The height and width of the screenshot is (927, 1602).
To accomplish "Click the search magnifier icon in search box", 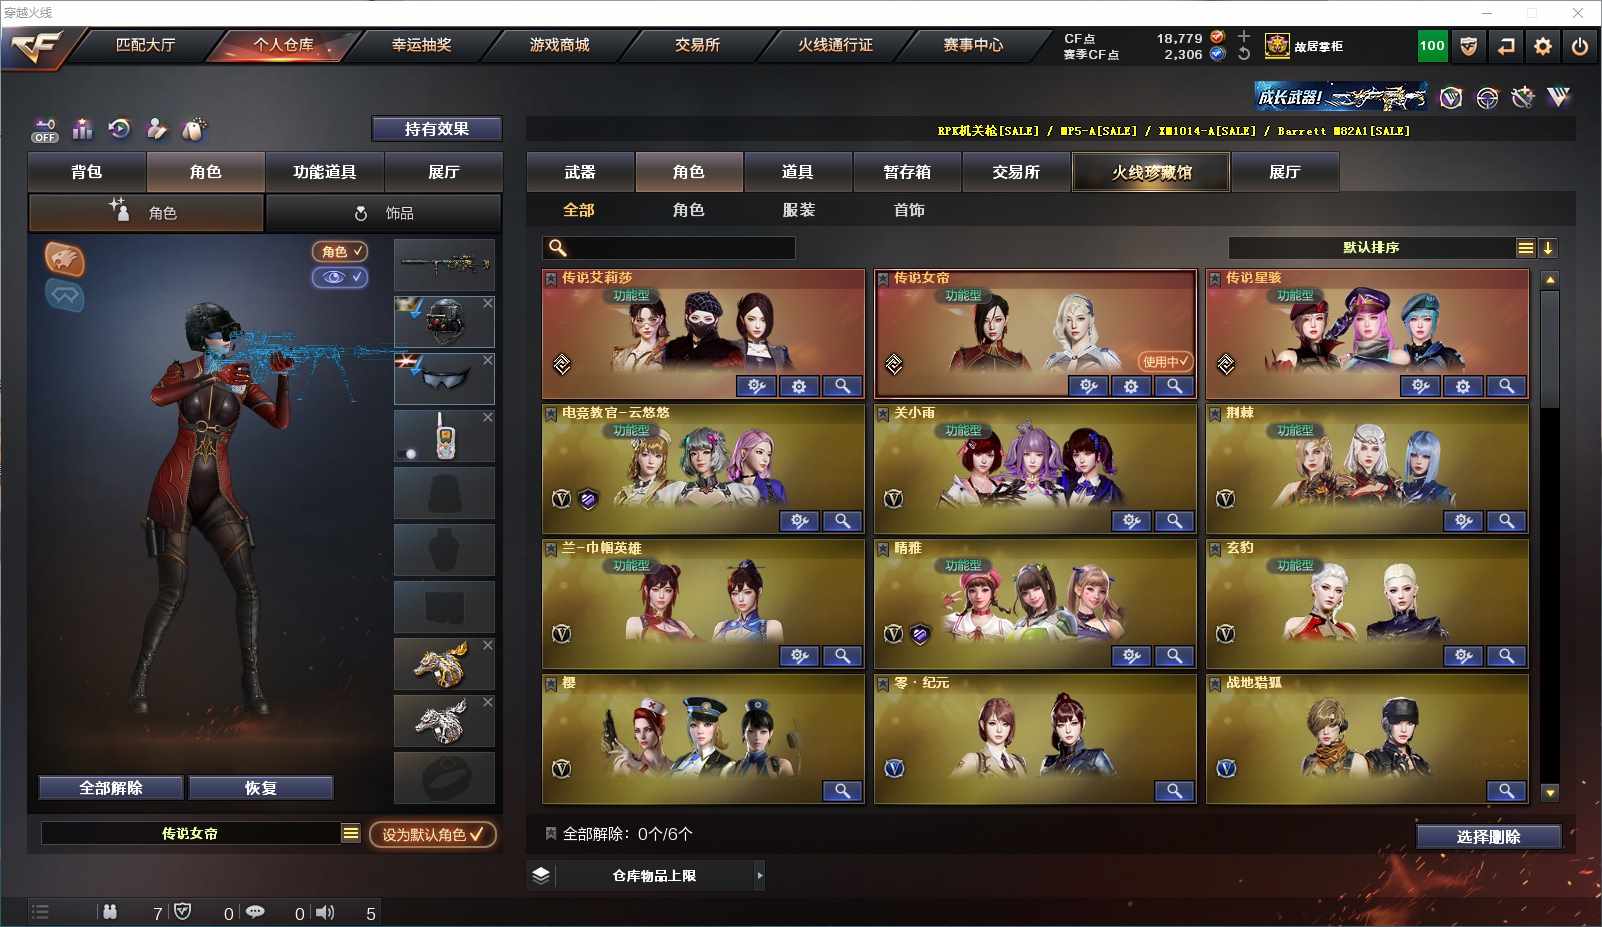I will coord(558,248).
